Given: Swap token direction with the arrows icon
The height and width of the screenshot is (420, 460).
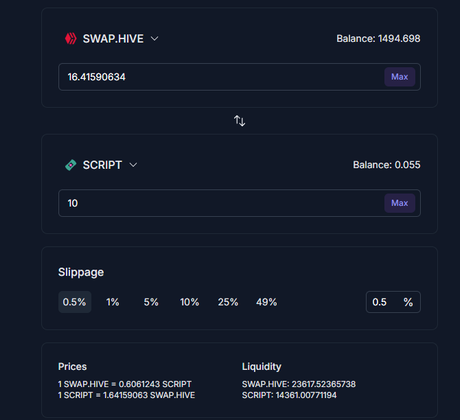Looking at the screenshot, I should coord(239,121).
